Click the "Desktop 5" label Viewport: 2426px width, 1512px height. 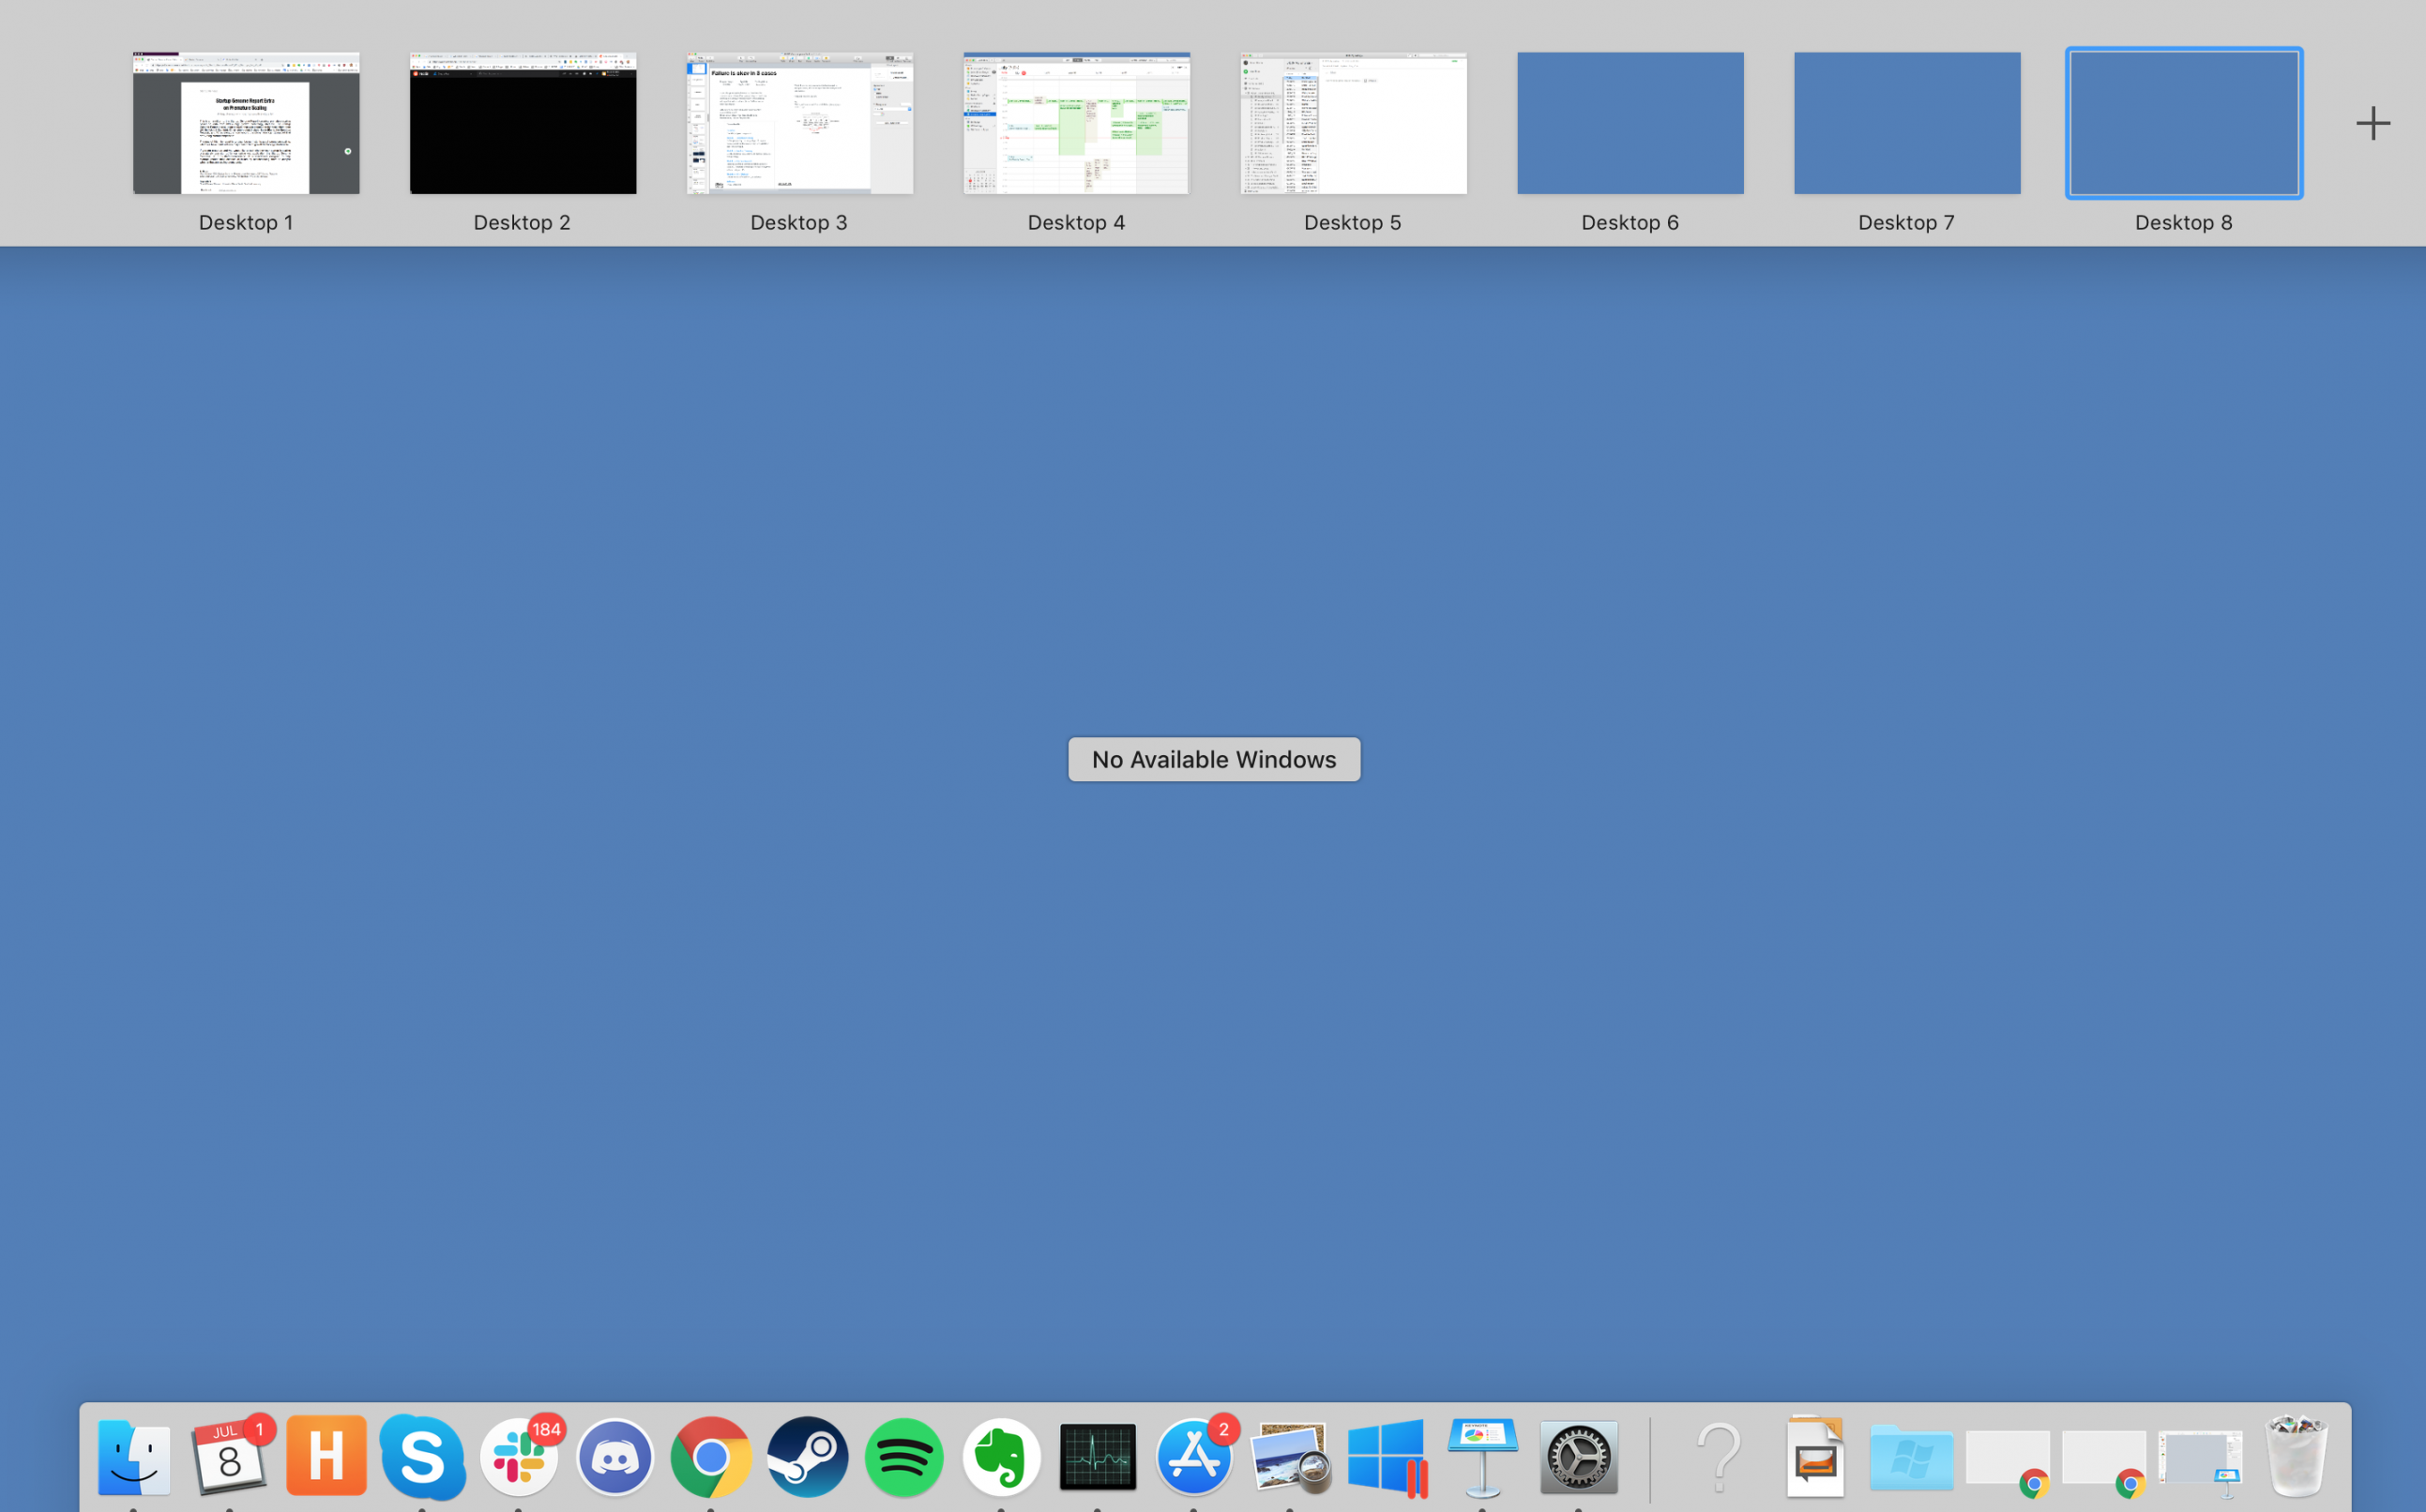[1353, 222]
